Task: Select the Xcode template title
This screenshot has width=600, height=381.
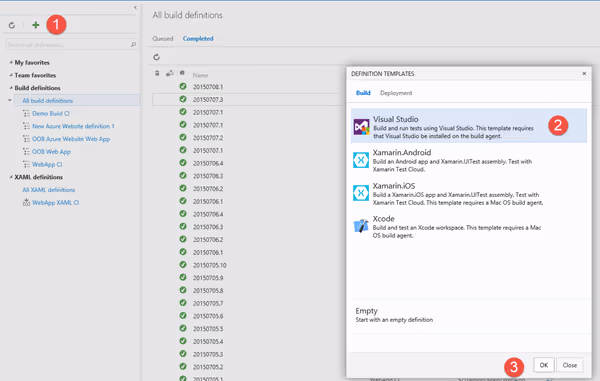Action: pos(383,219)
